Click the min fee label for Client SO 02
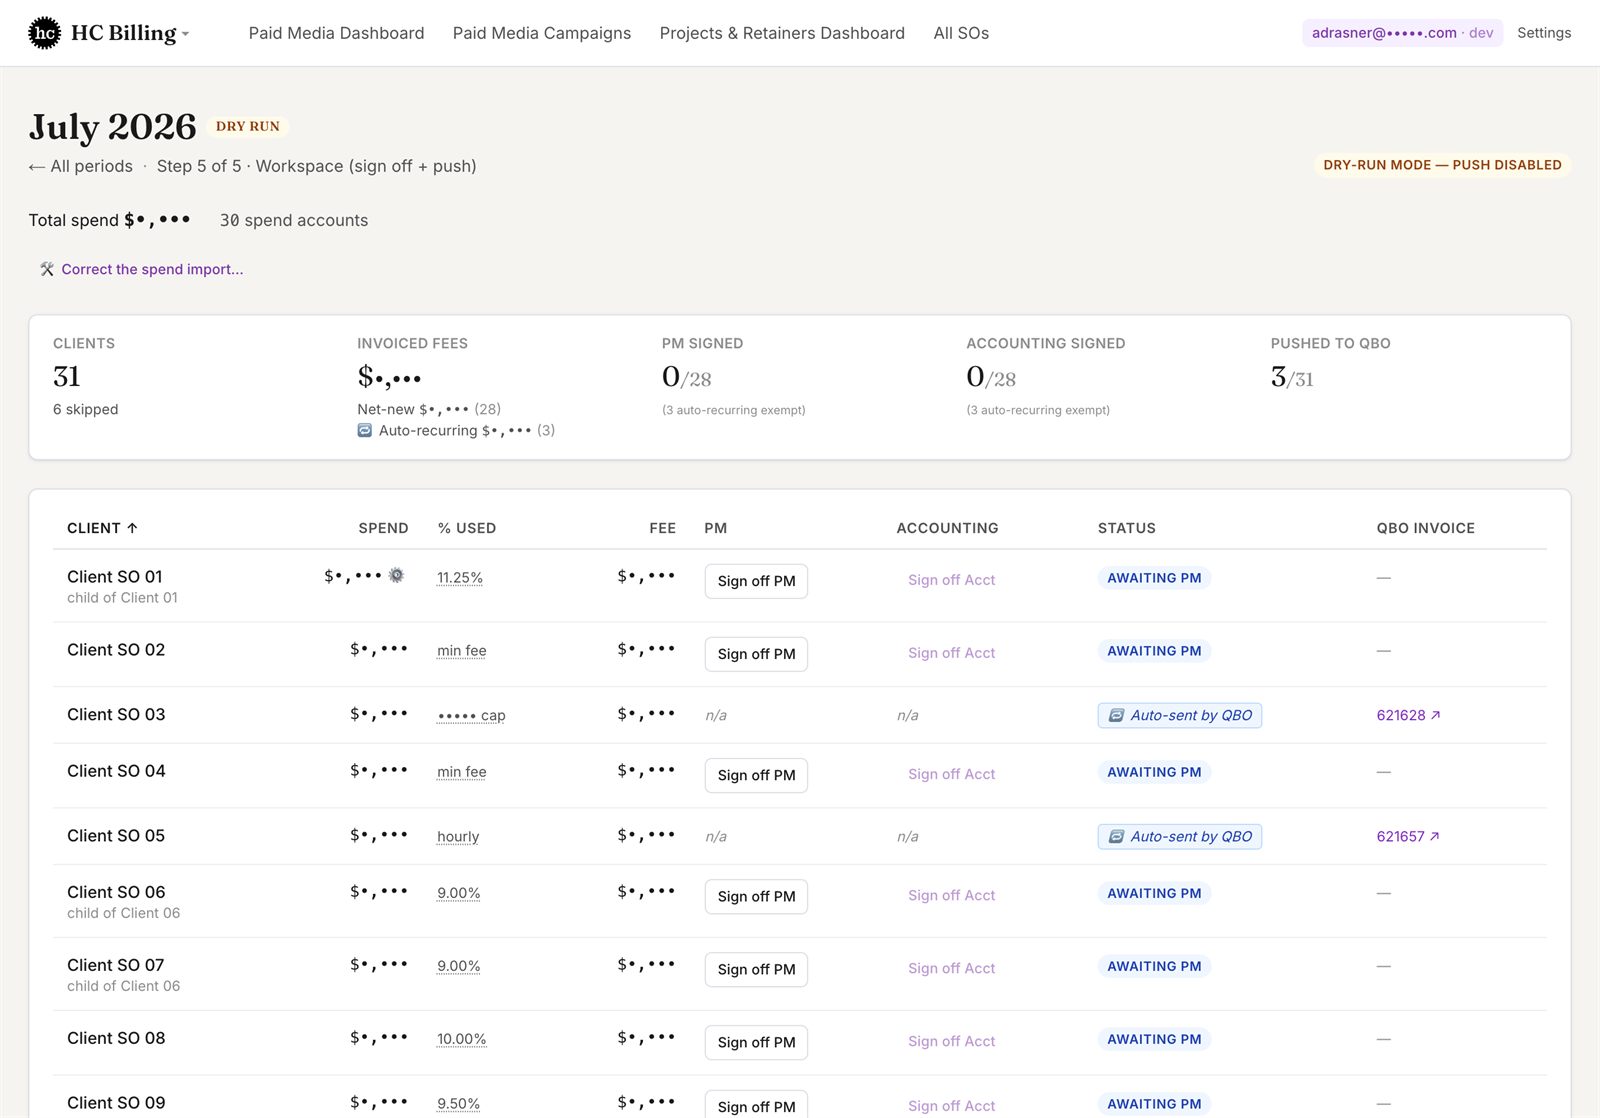The image size is (1600, 1118). pyautogui.click(x=462, y=651)
